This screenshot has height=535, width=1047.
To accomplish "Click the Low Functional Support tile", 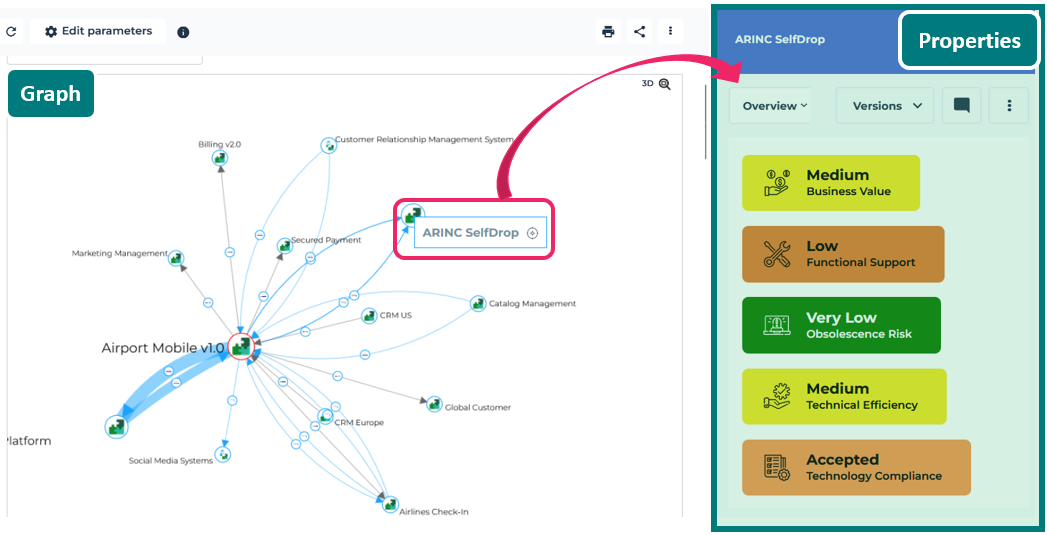I will pos(842,254).
